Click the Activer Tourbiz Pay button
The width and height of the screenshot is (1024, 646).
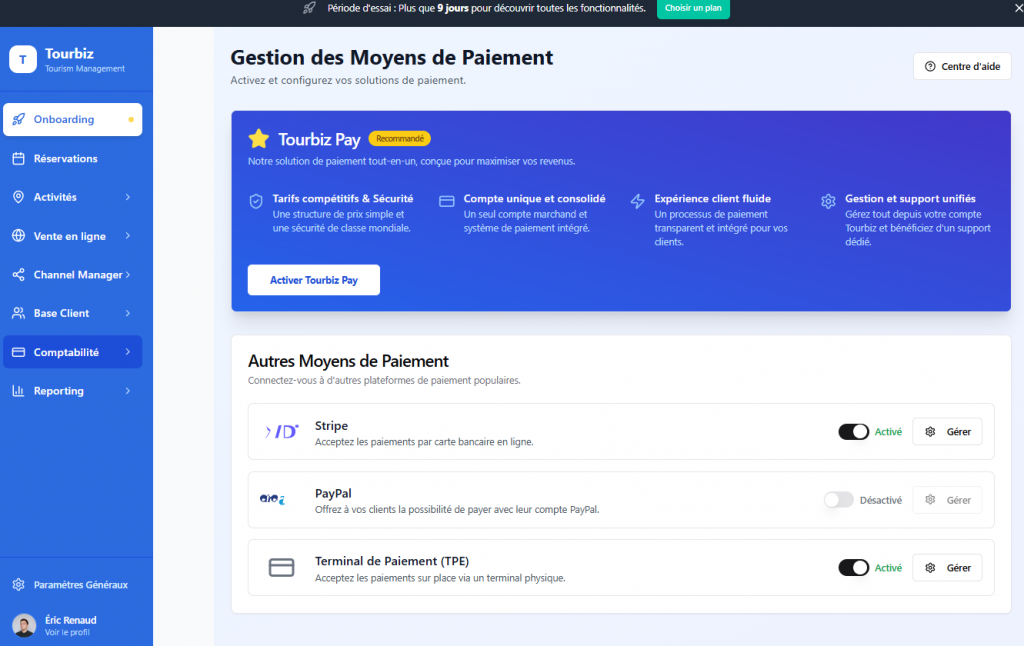313,280
